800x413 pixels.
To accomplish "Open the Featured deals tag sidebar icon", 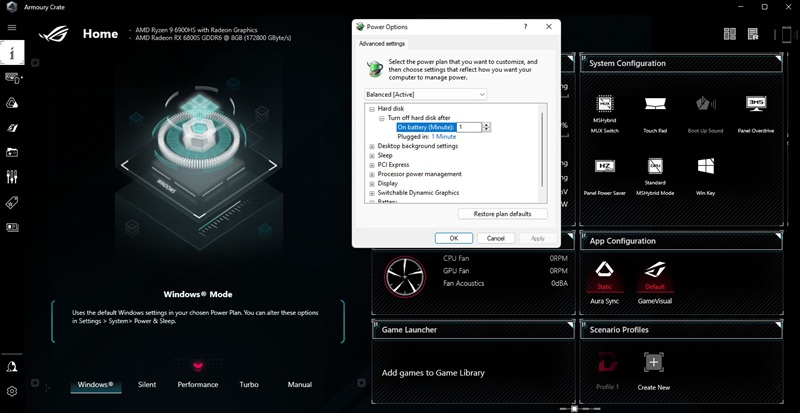I will point(12,203).
